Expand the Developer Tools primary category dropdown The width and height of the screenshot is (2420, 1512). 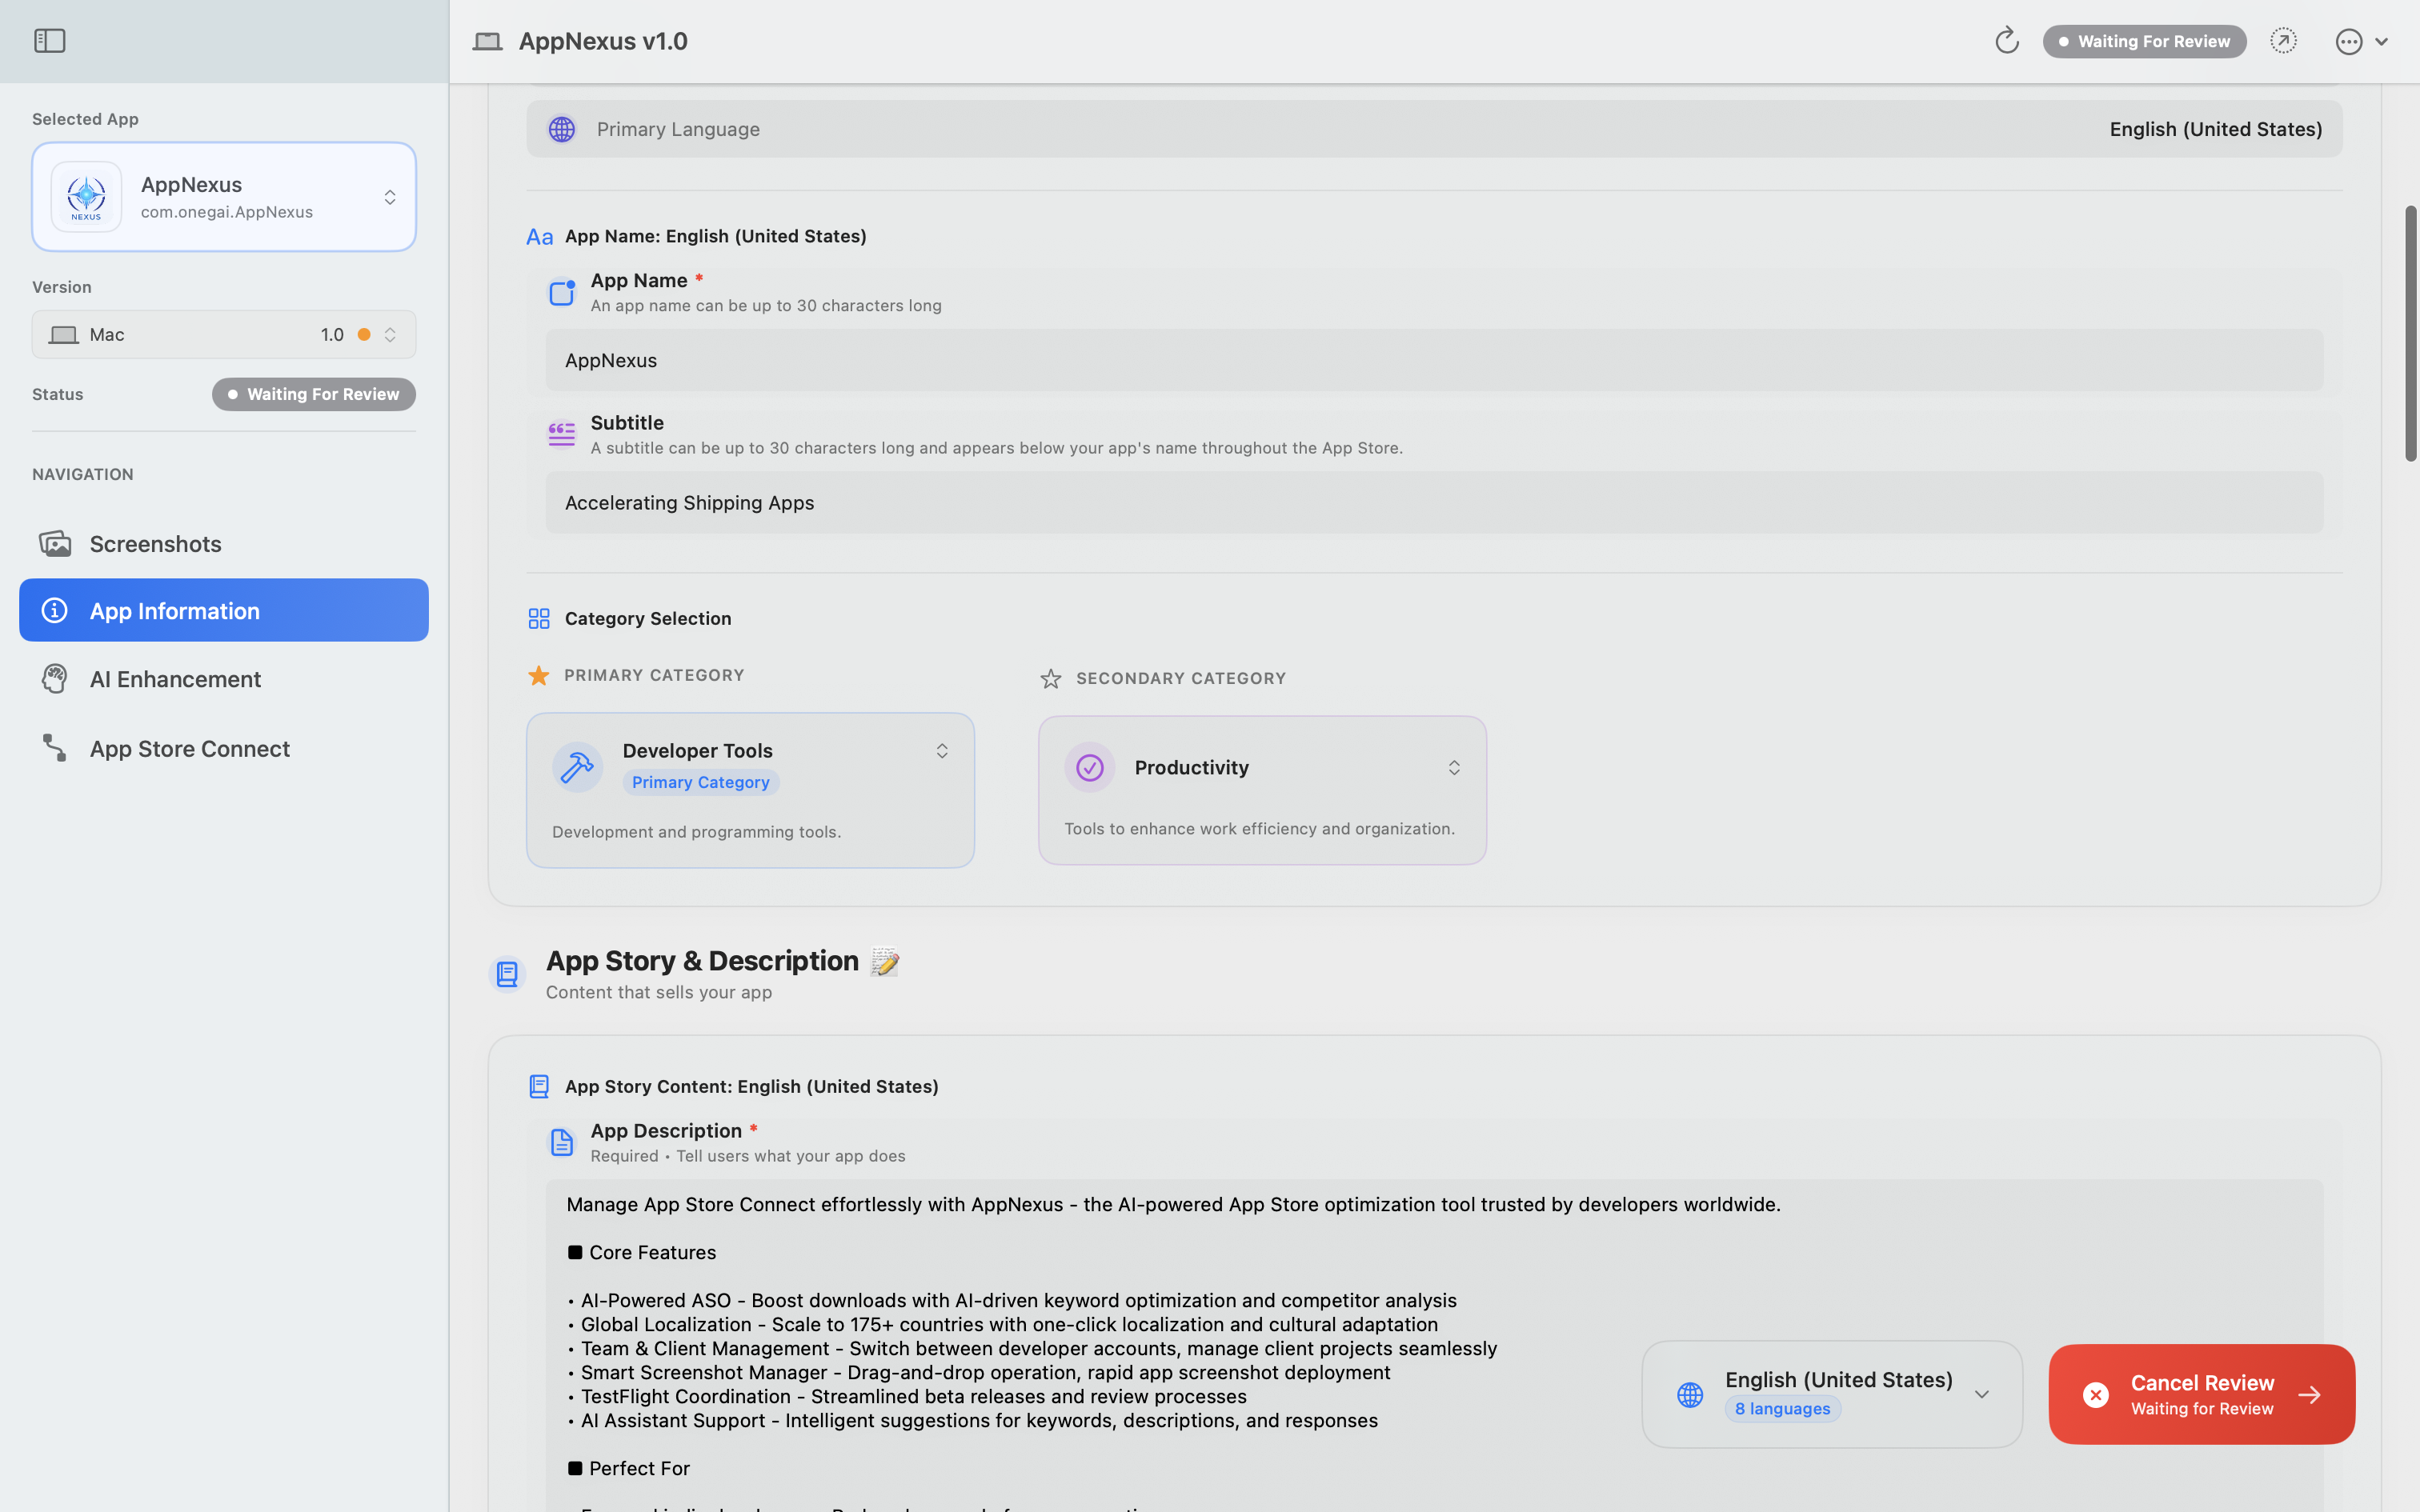tap(941, 751)
